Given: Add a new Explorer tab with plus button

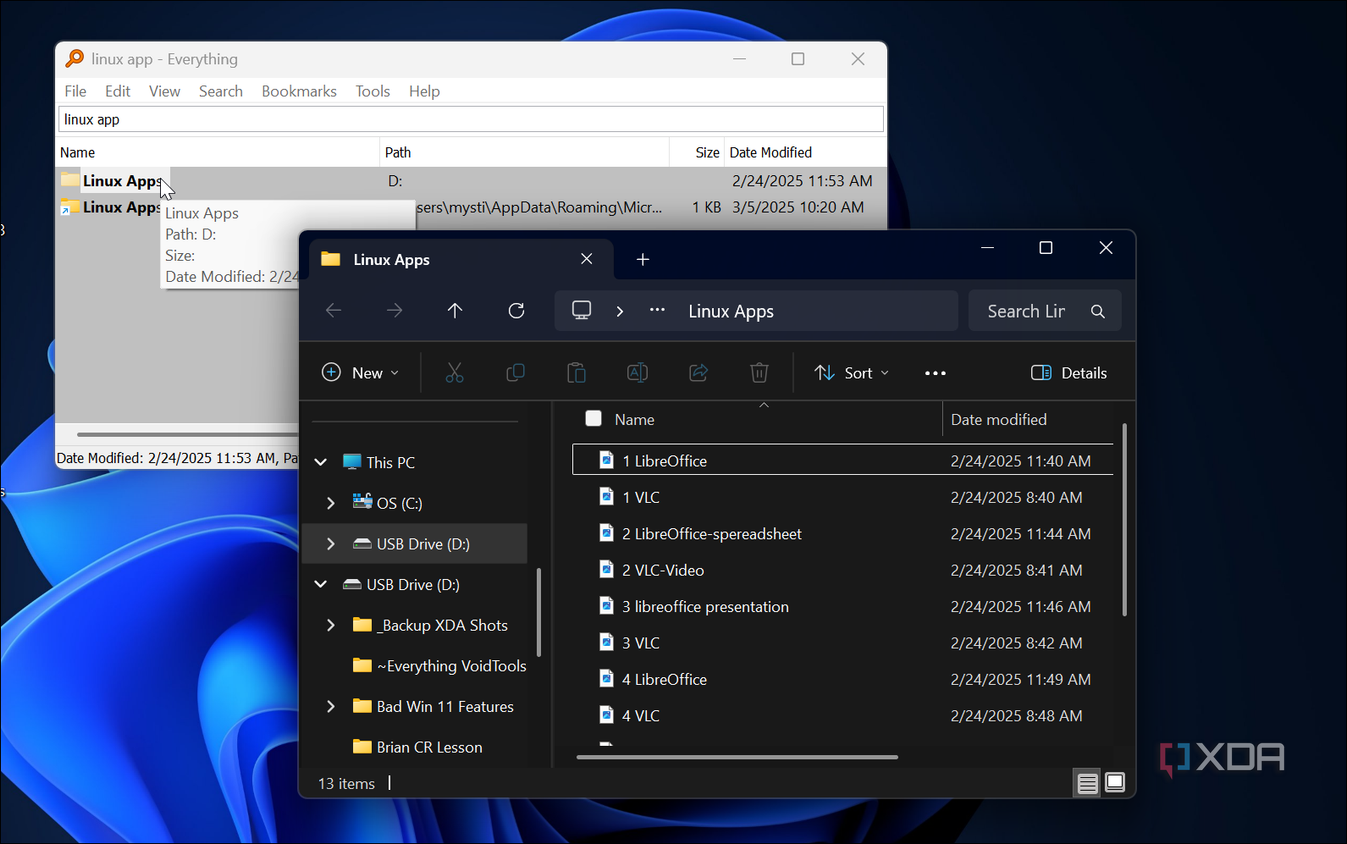Looking at the screenshot, I should point(643,259).
